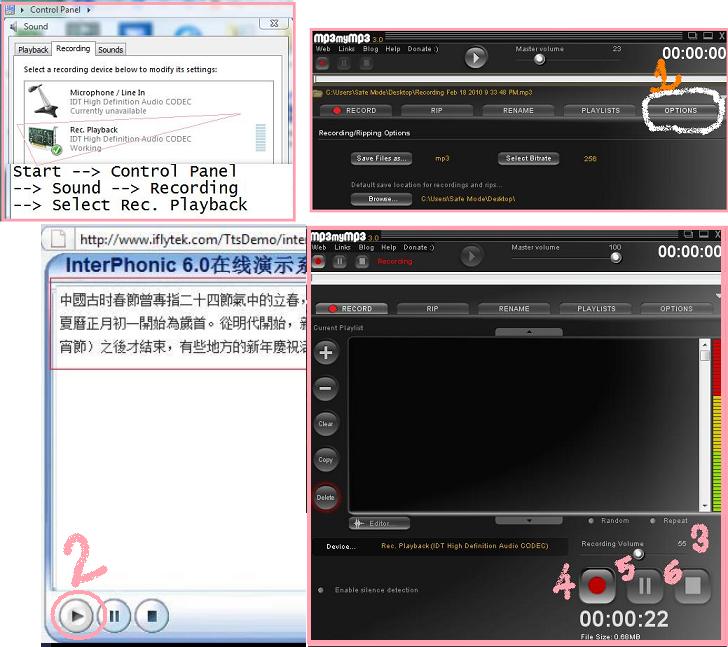
Task: Select the Microphone / Line In device
Action: (149, 101)
